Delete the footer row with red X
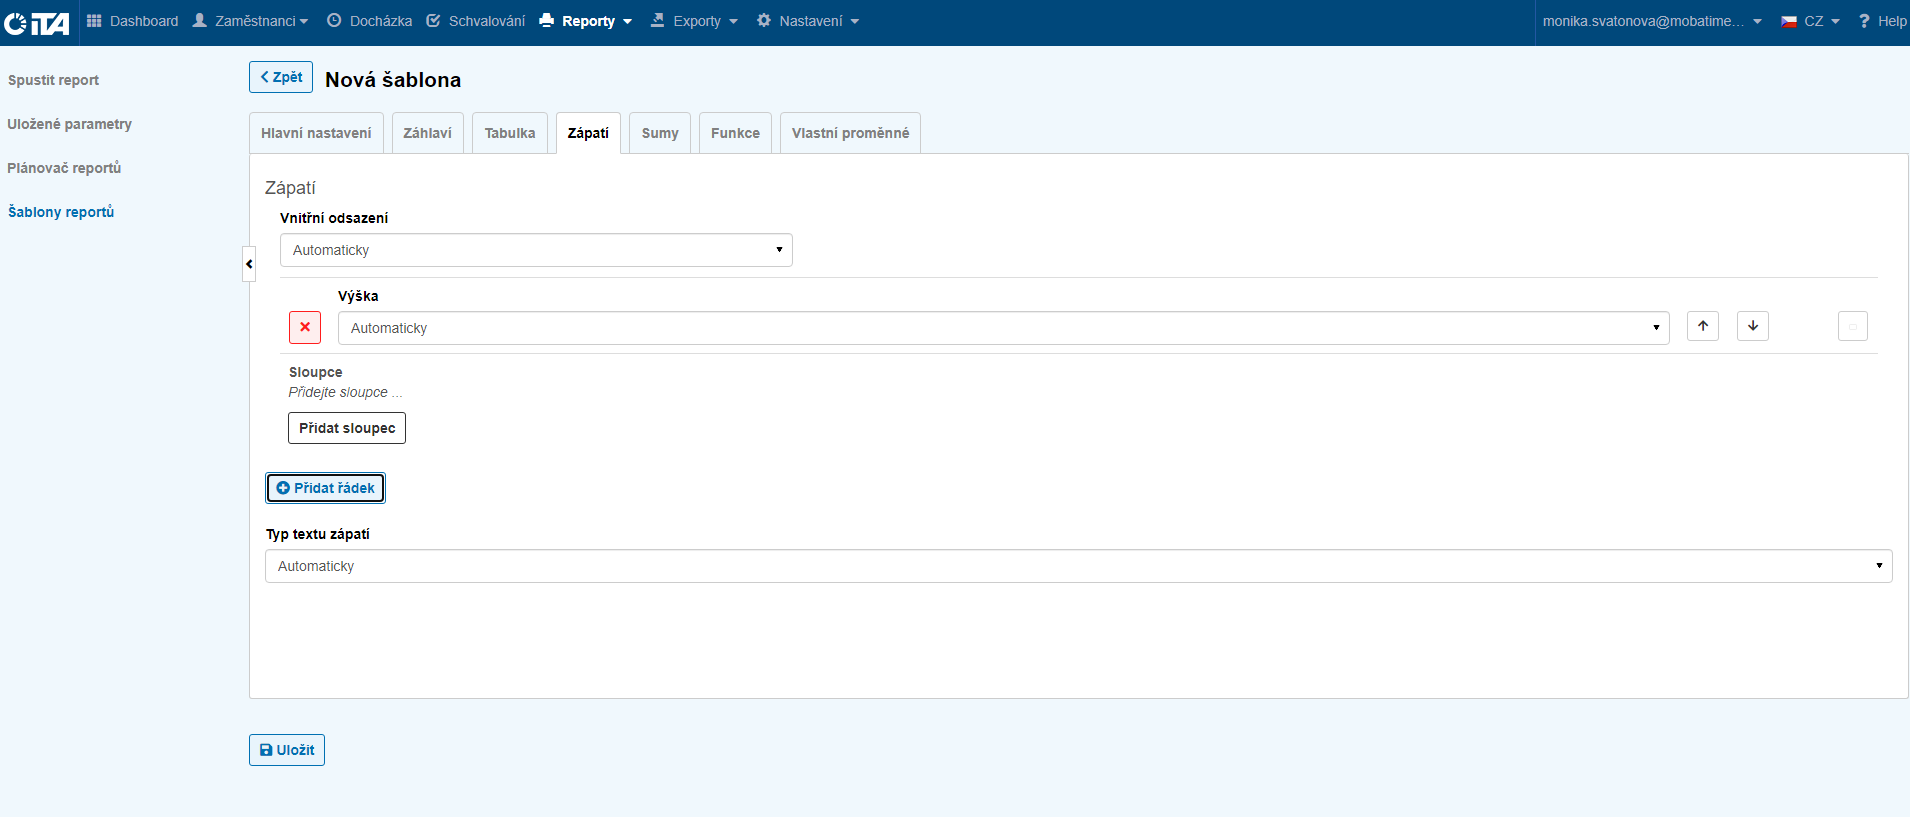This screenshot has height=817, width=1910. 305,327
